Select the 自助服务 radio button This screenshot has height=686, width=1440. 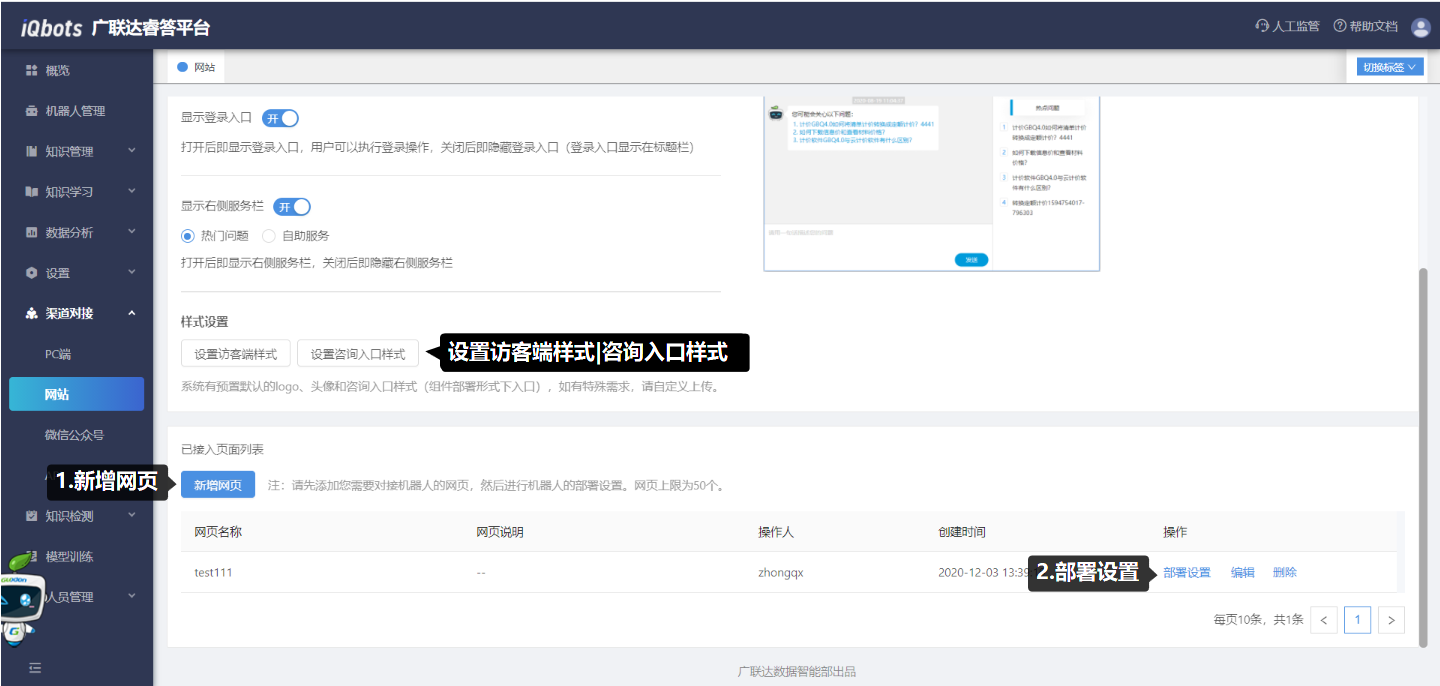[269, 236]
